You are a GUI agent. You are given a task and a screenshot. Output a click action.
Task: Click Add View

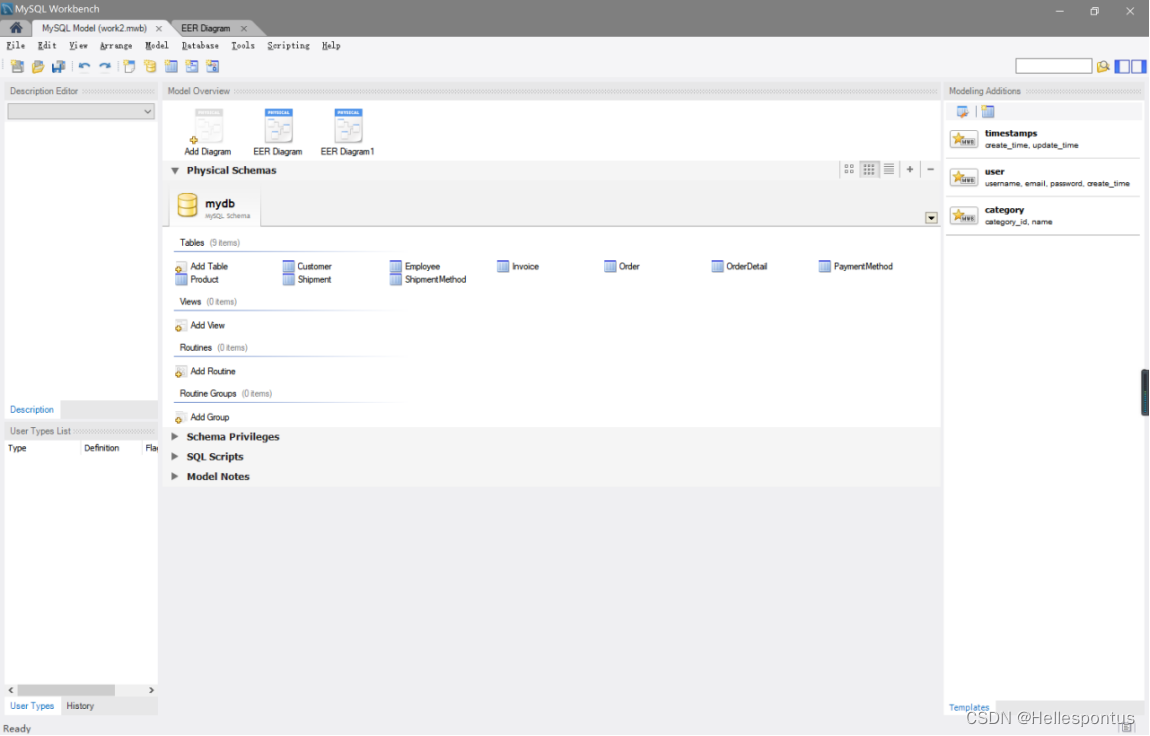point(200,325)
